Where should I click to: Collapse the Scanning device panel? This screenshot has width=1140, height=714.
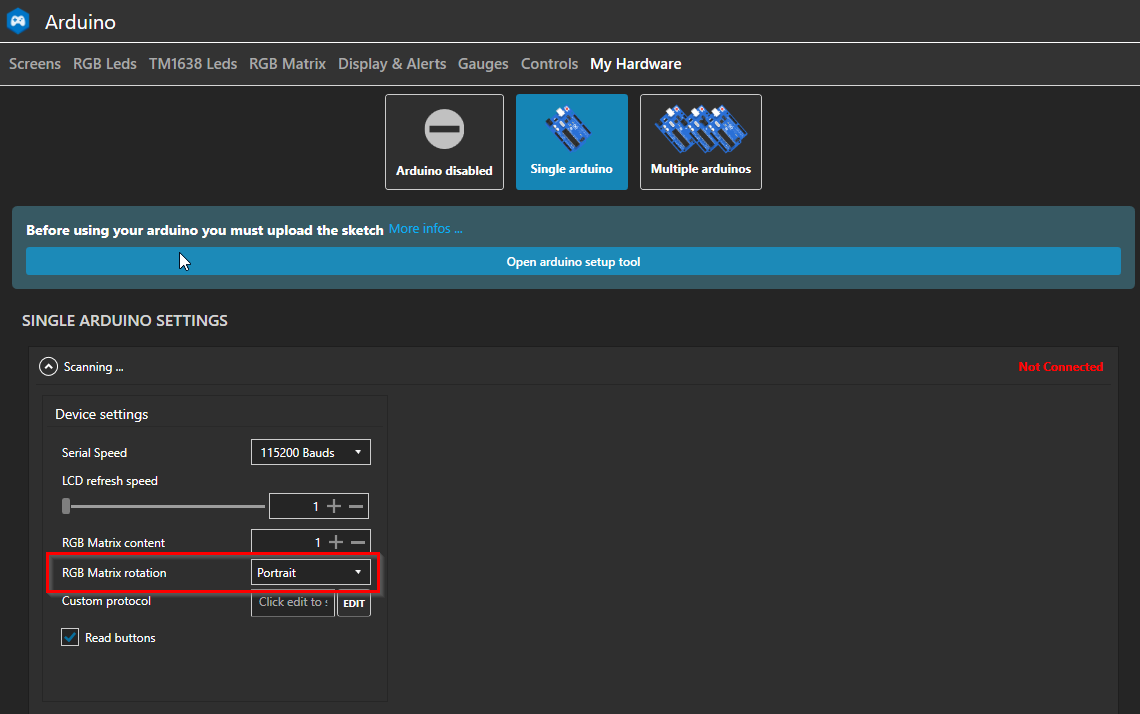(x=48, y=366)
